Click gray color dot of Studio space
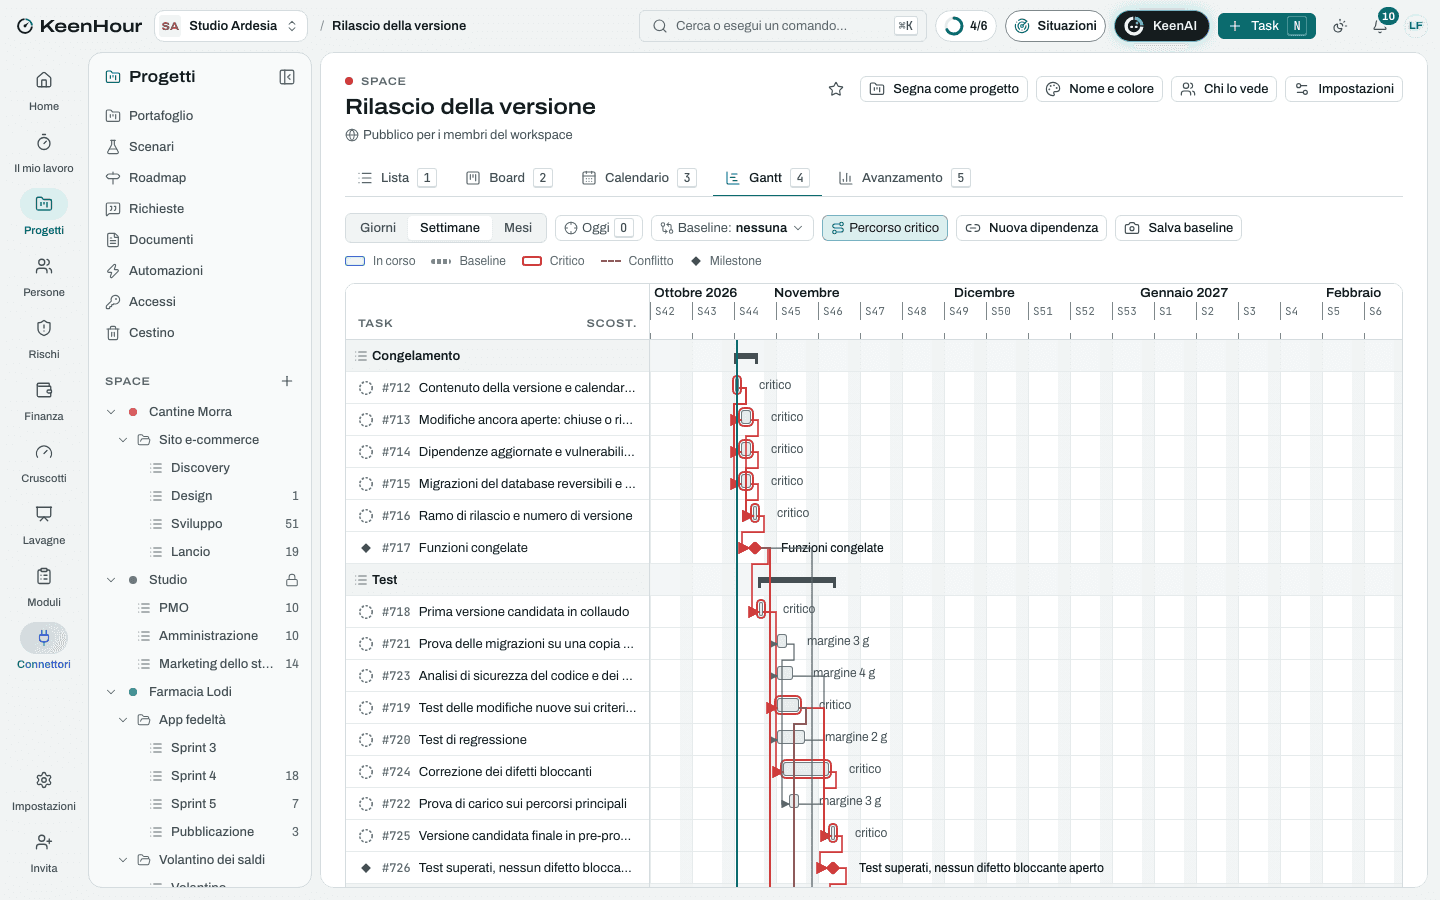The image size is (1440, 900). tap(133, 580)
